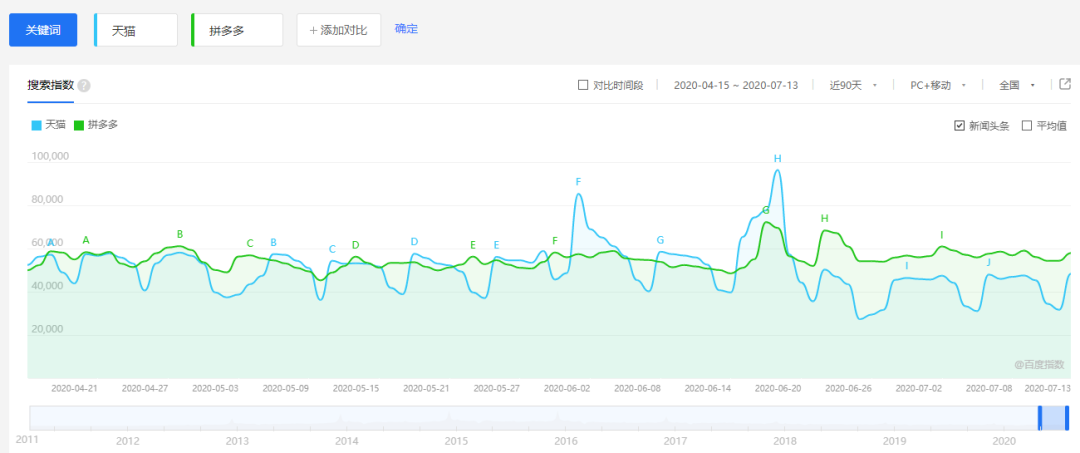Click the 2020-06-20 date label on the axis
This screenshot has height=453, width=1080.
pos(778,388)
